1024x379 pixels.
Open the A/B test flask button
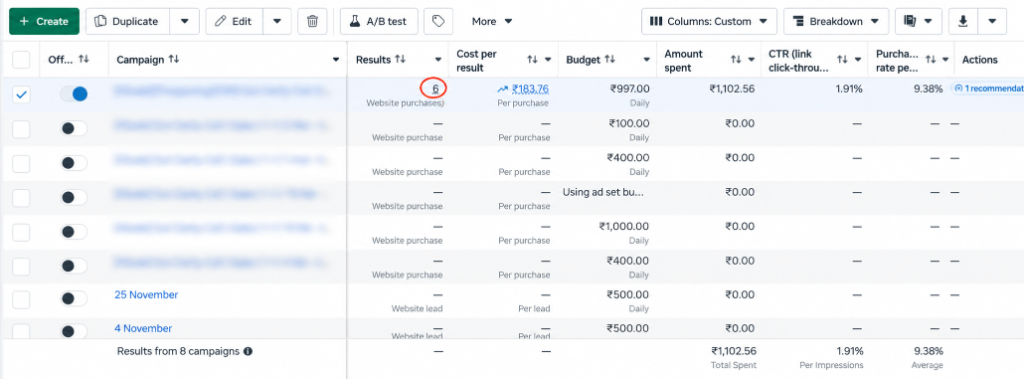click(x=379, y=22)
